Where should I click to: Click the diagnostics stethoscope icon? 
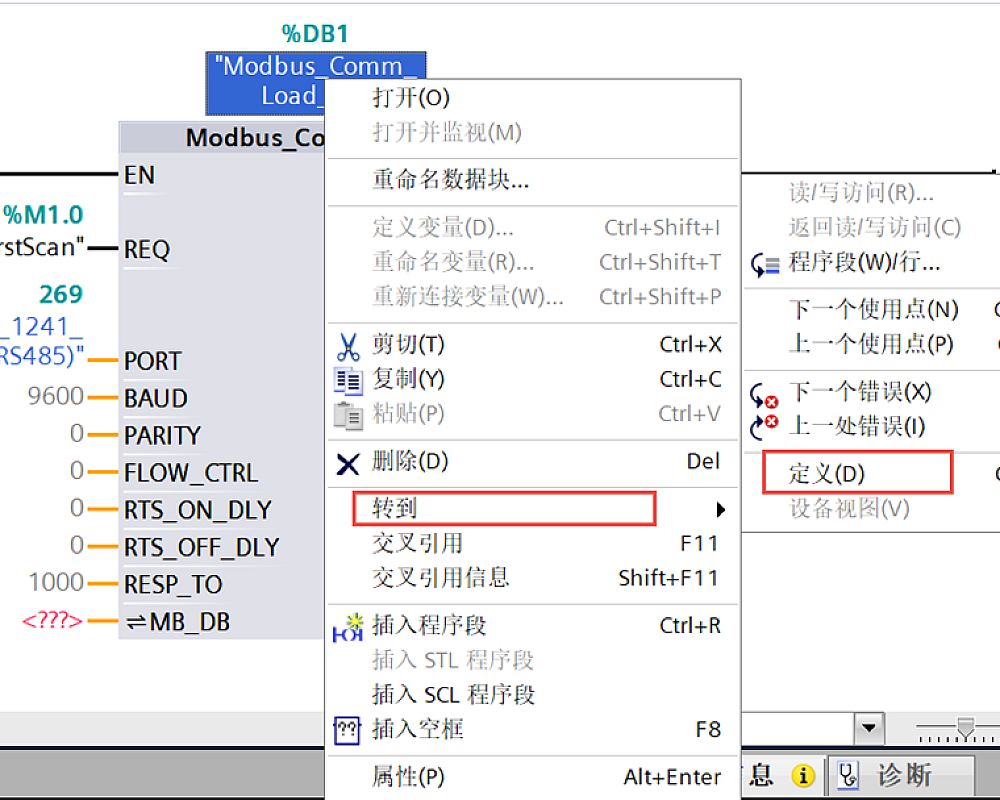click(x=848, y=775)
